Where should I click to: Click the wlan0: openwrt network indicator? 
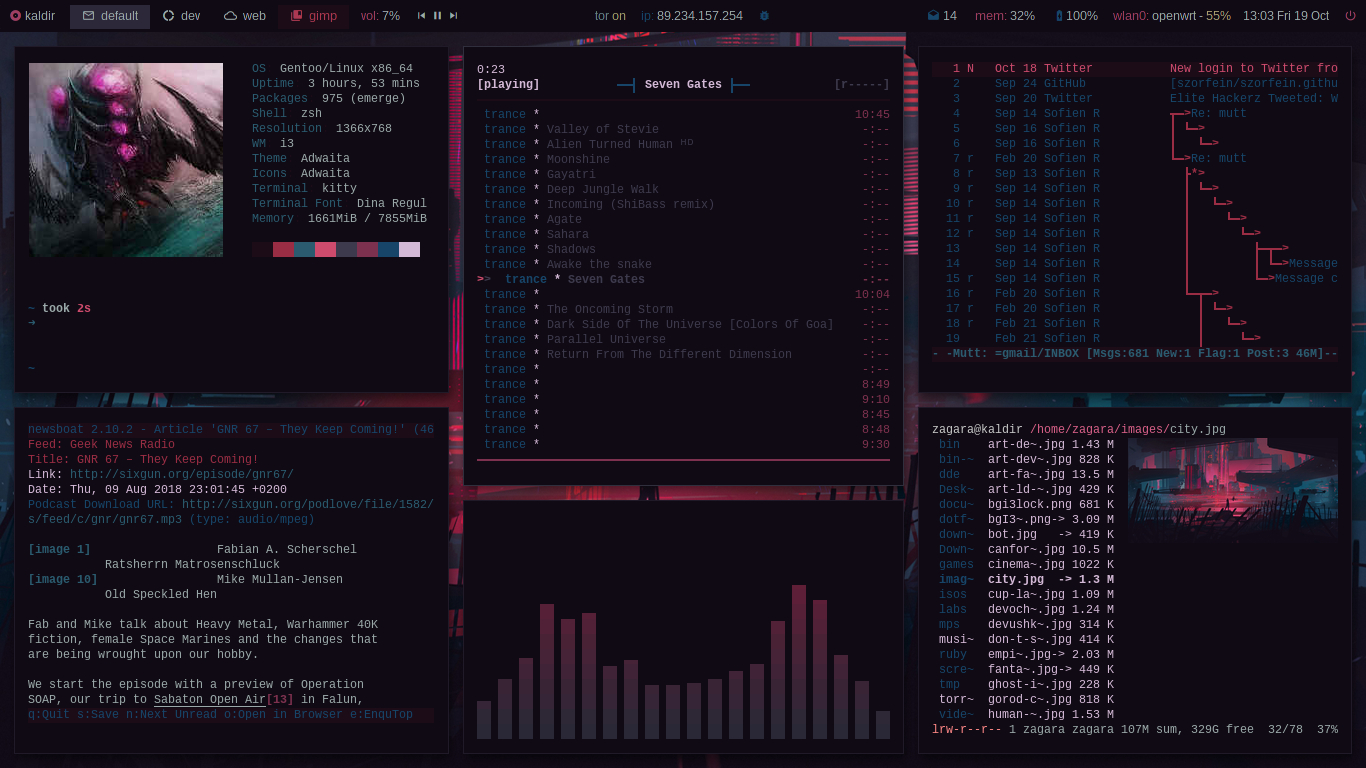pos(1172,16)
